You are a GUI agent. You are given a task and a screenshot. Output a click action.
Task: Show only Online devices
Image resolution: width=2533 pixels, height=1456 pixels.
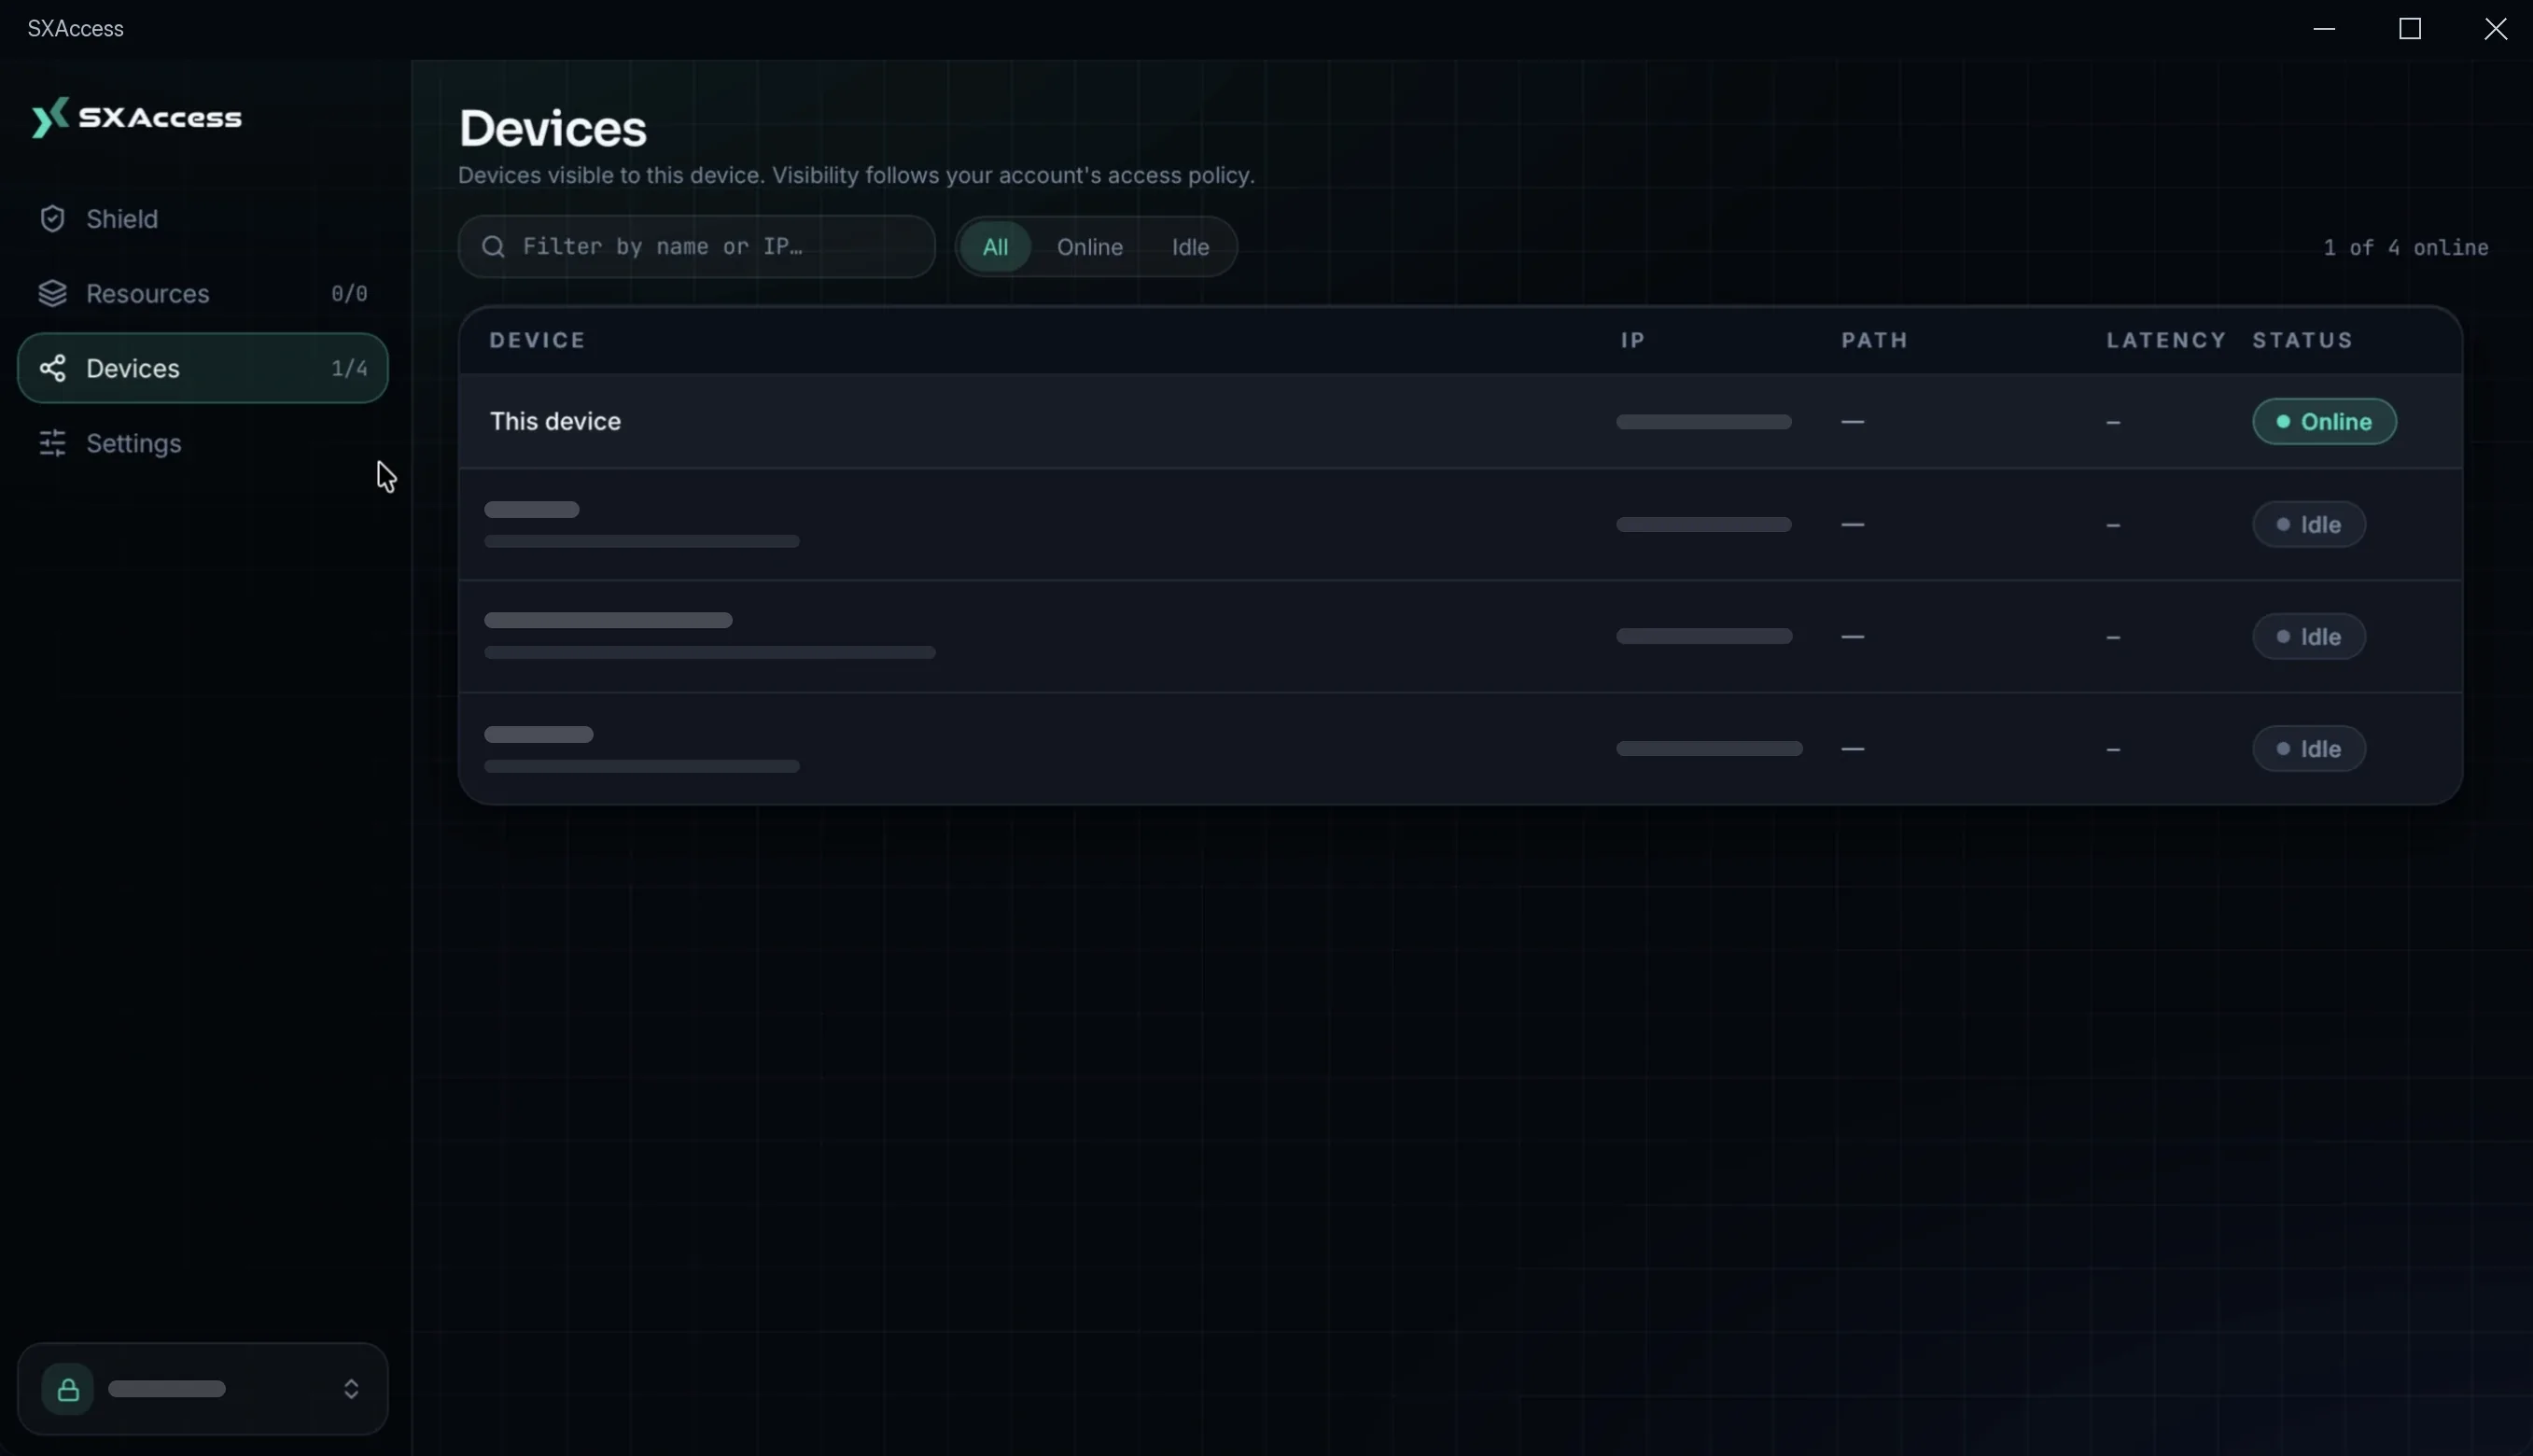(x=1089, y=247)
